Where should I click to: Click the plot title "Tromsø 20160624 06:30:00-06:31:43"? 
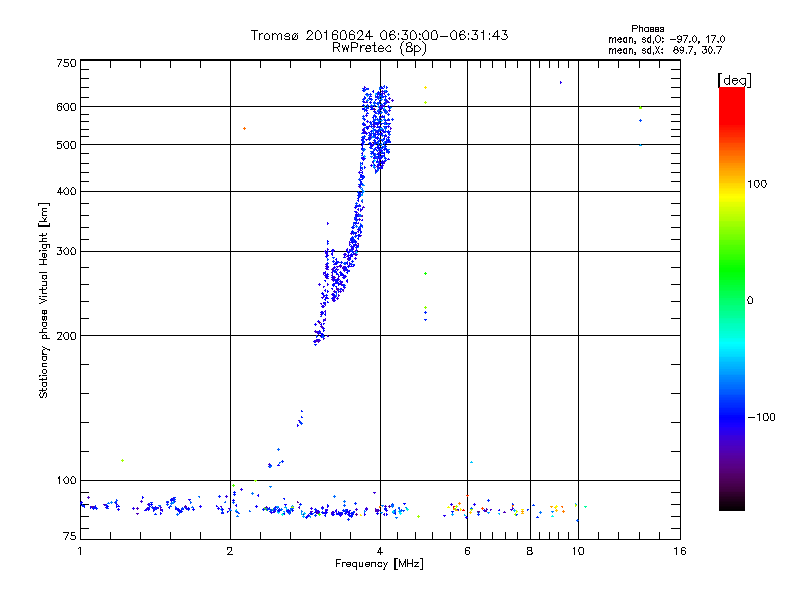pos(379,35)
